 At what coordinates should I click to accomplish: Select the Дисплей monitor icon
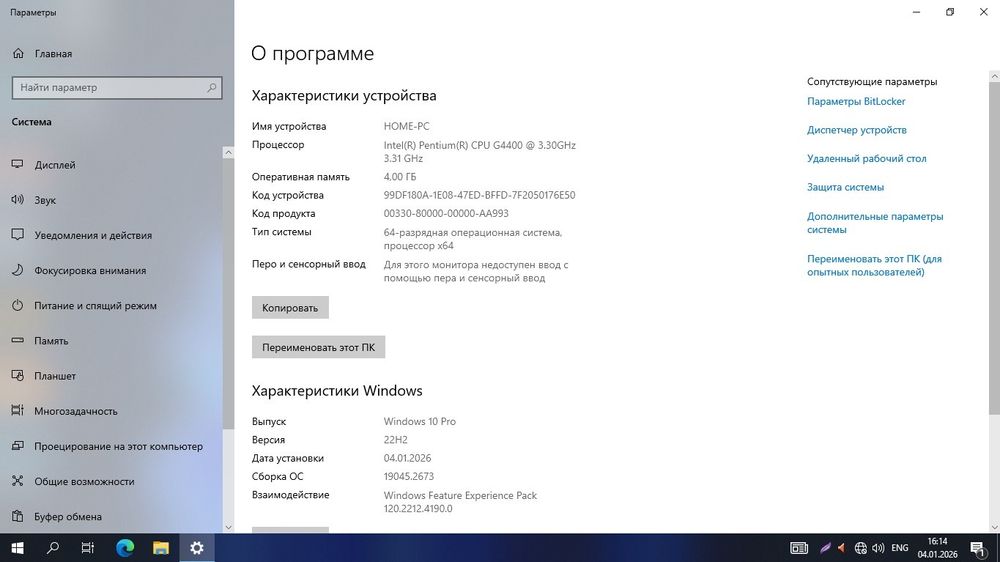tap(18, 165)
